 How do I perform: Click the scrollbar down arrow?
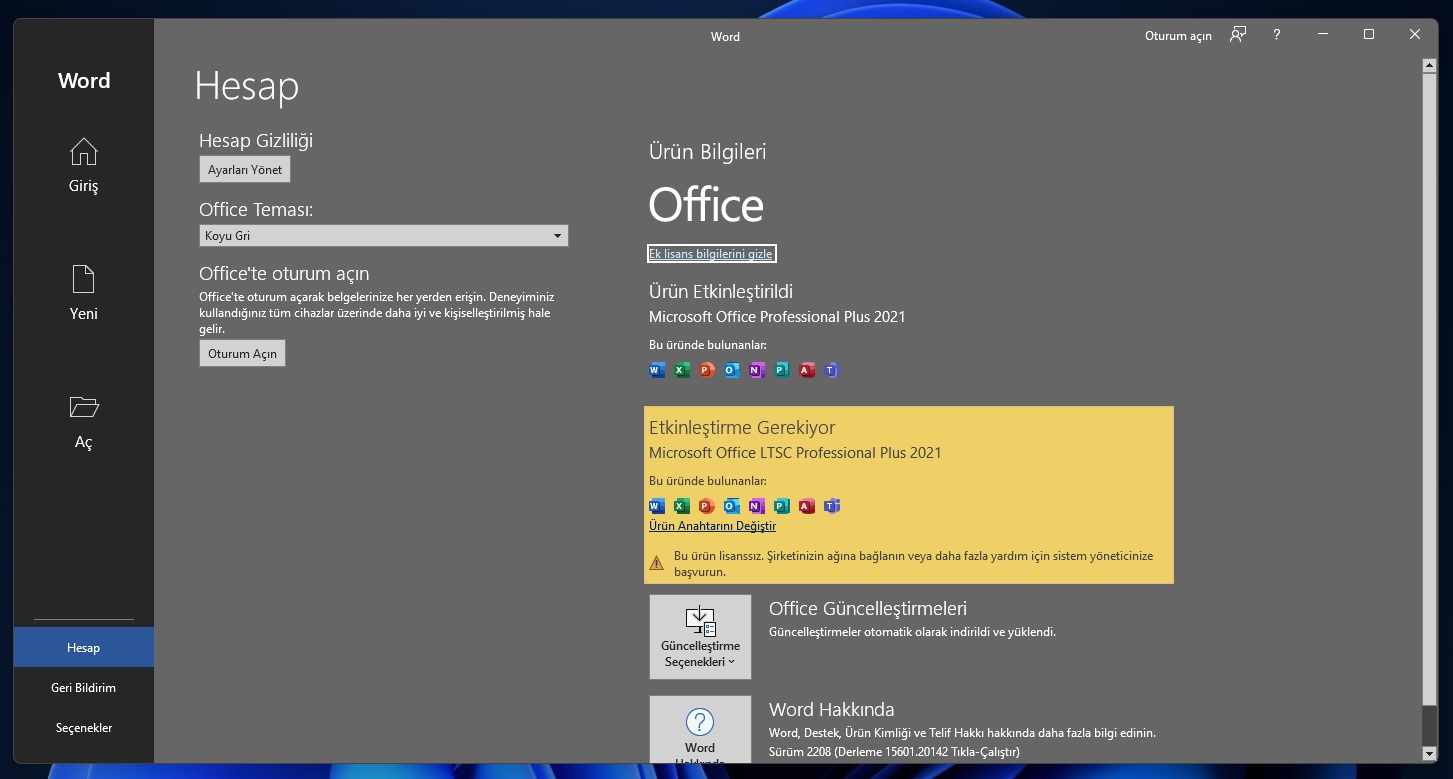pos(1430,753)
